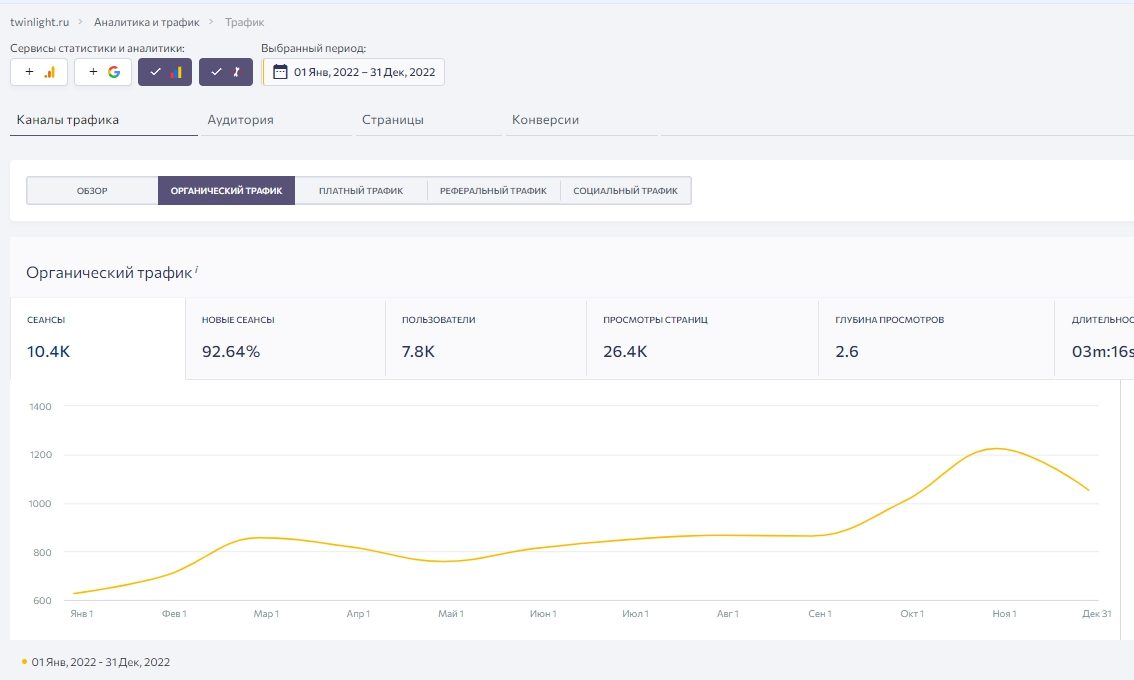Click the Мар 1 x-axis label
The height and width of the screenshot is (680, 1134).
[266, 613]
